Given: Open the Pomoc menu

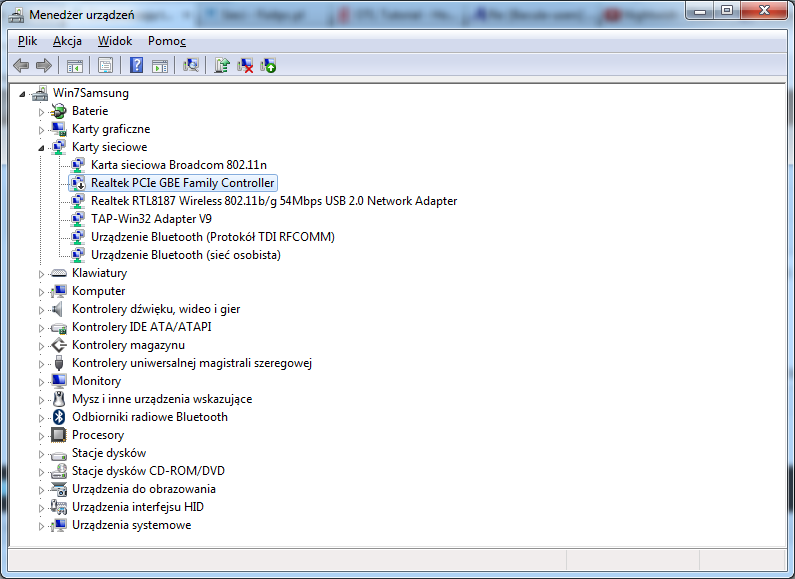Looking at the screenshot, I should coord(167,41).
